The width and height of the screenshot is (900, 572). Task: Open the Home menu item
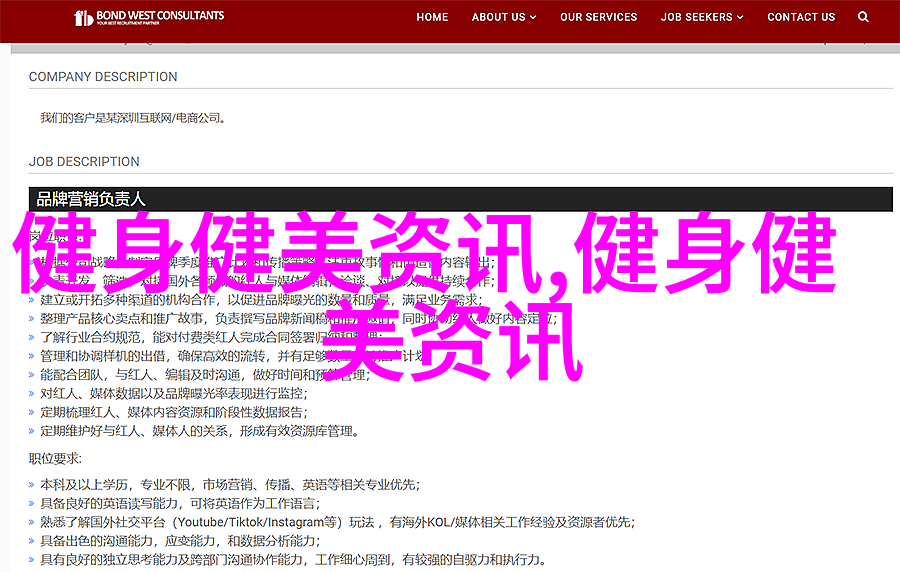432,17
